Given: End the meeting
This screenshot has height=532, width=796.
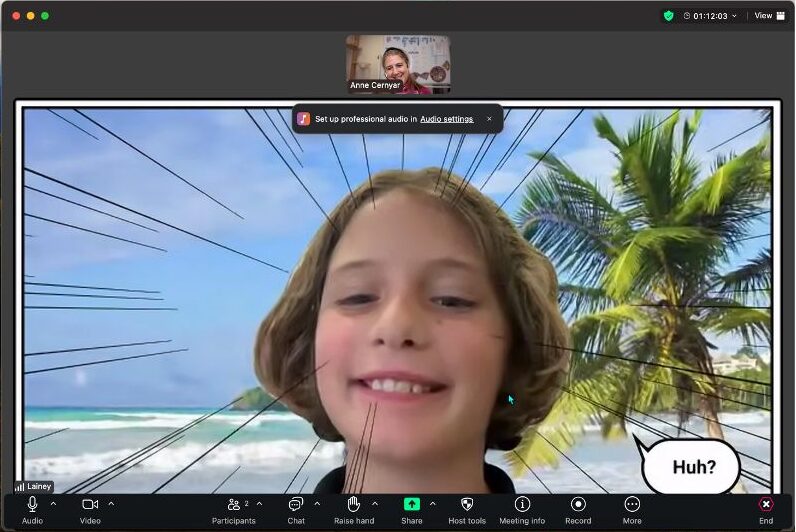Looking at the screenshot, I should pos(766,510).
